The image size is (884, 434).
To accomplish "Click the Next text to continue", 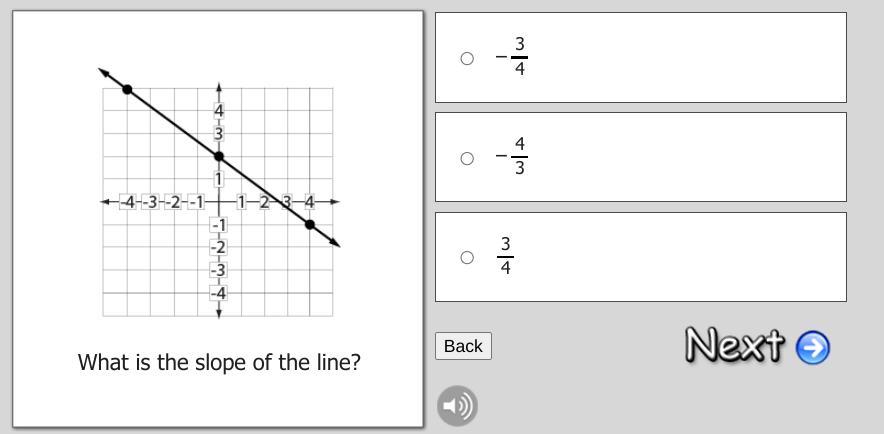I will click(x=735, y=345).
